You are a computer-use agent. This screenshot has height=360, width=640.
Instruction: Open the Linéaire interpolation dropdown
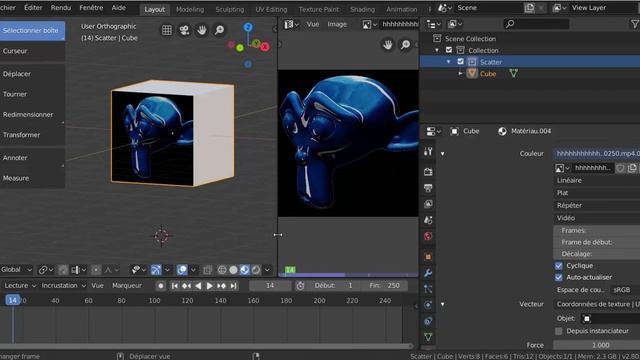pyautogui.click(x=597, y=180)
